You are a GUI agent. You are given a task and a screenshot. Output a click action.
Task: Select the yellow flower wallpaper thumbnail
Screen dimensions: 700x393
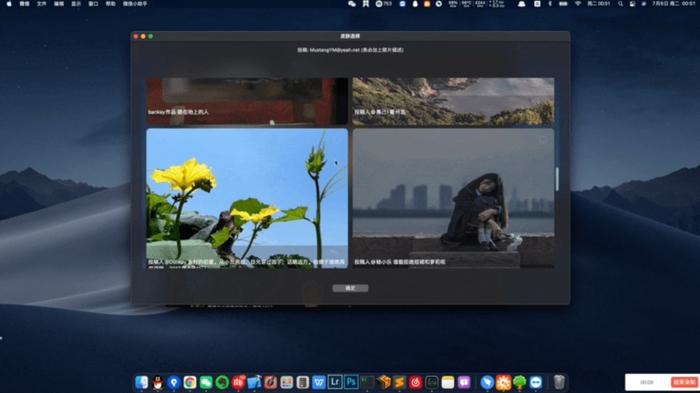pos(247,198)
